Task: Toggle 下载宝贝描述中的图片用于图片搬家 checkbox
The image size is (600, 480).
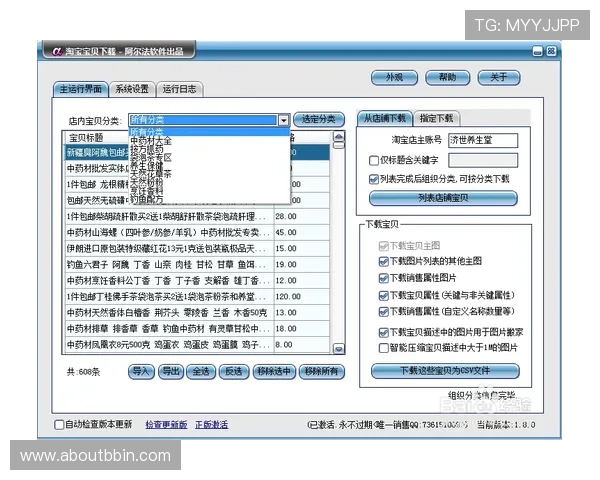Action: [383, 333]
